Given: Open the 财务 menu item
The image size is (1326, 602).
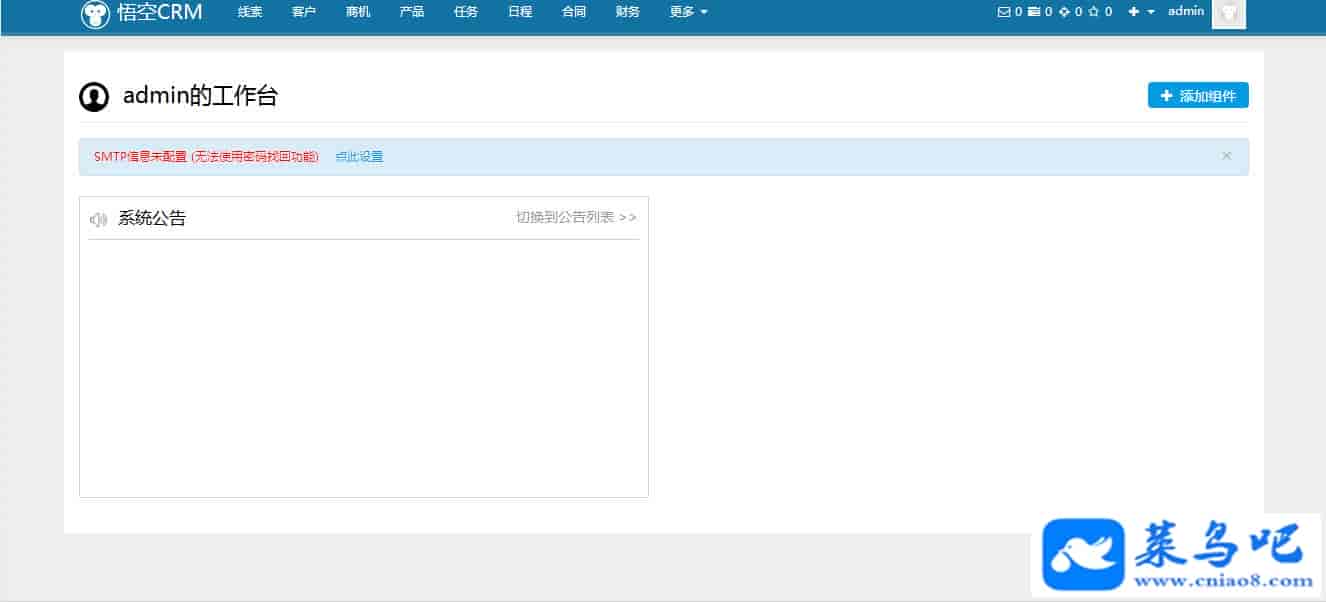Looking at the screenshot, I should [x=628, y=12].
